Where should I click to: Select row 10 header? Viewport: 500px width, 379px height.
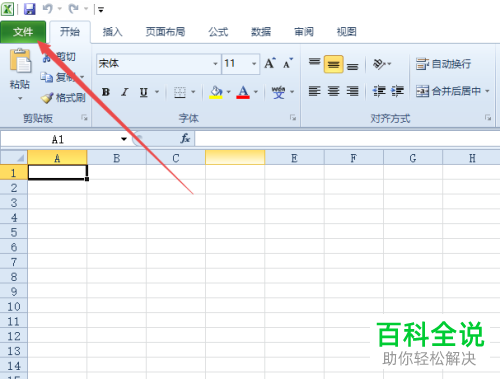[x=14, y=307]
